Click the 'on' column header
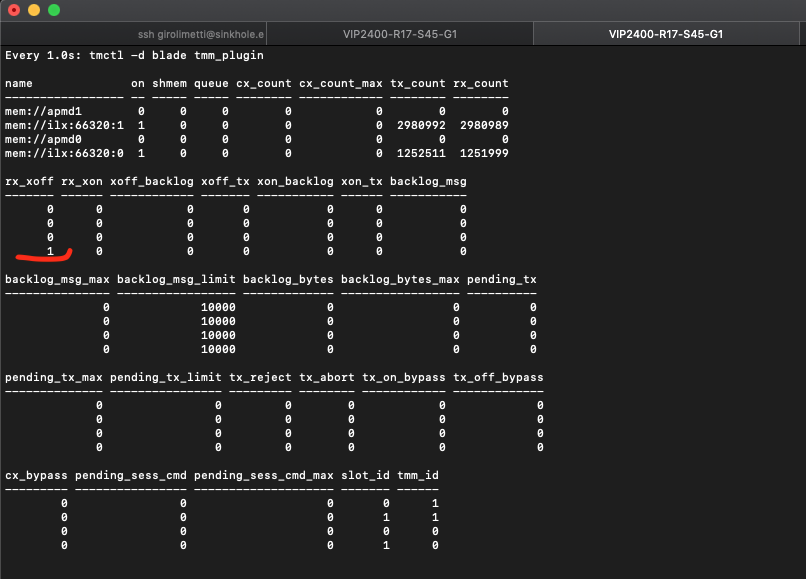Viewport: 806px width, 579px height. click(x=138, y=83)
